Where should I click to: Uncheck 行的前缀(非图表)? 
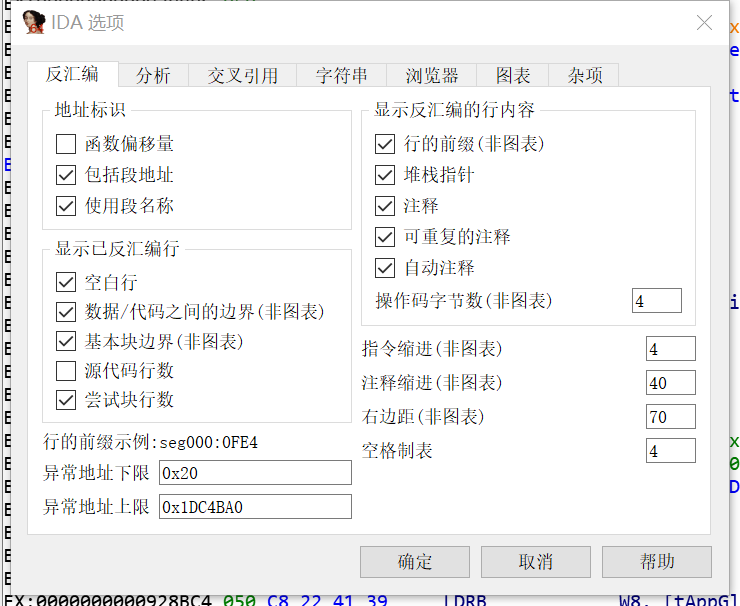385,144
